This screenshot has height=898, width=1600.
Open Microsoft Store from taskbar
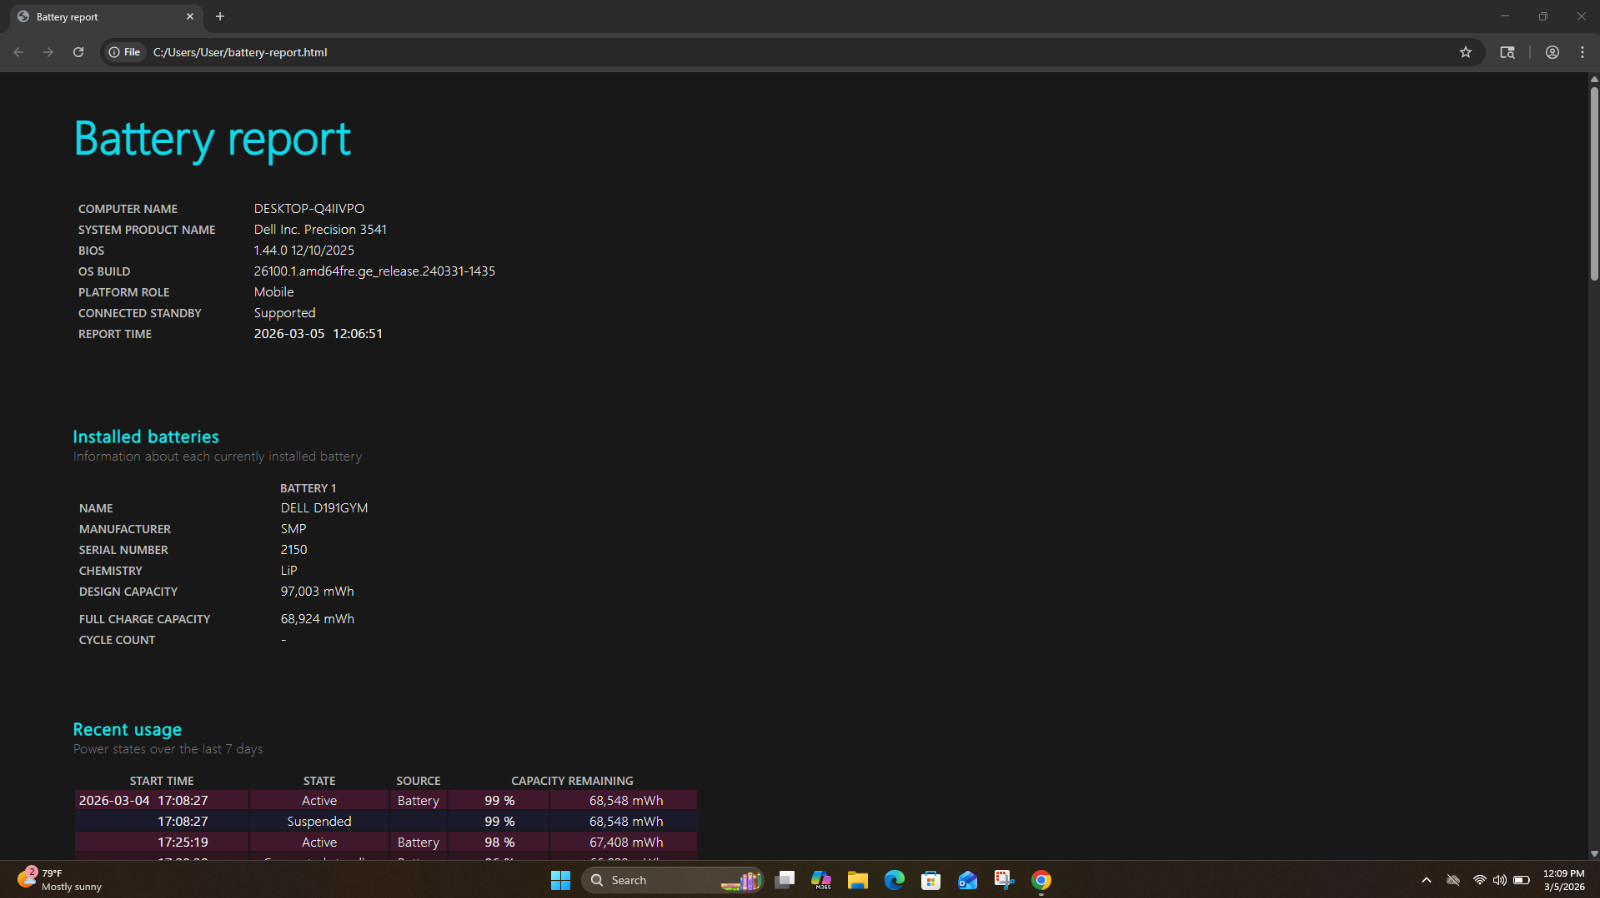click(931, 880)
